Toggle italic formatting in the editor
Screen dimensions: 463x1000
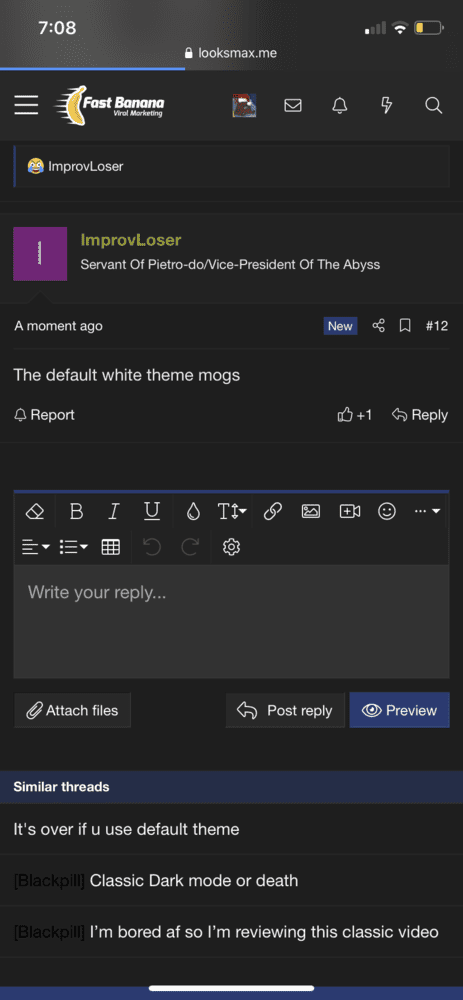114,511
